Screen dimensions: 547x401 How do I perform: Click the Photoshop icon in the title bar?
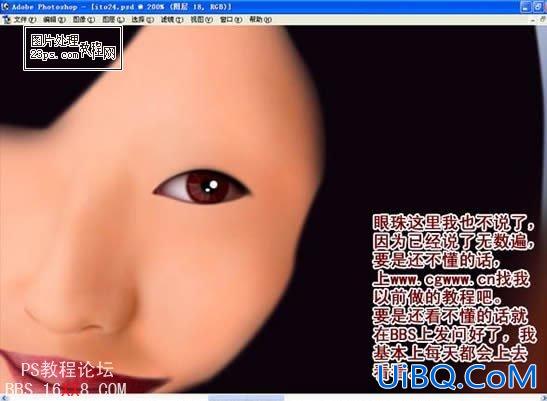5,7
